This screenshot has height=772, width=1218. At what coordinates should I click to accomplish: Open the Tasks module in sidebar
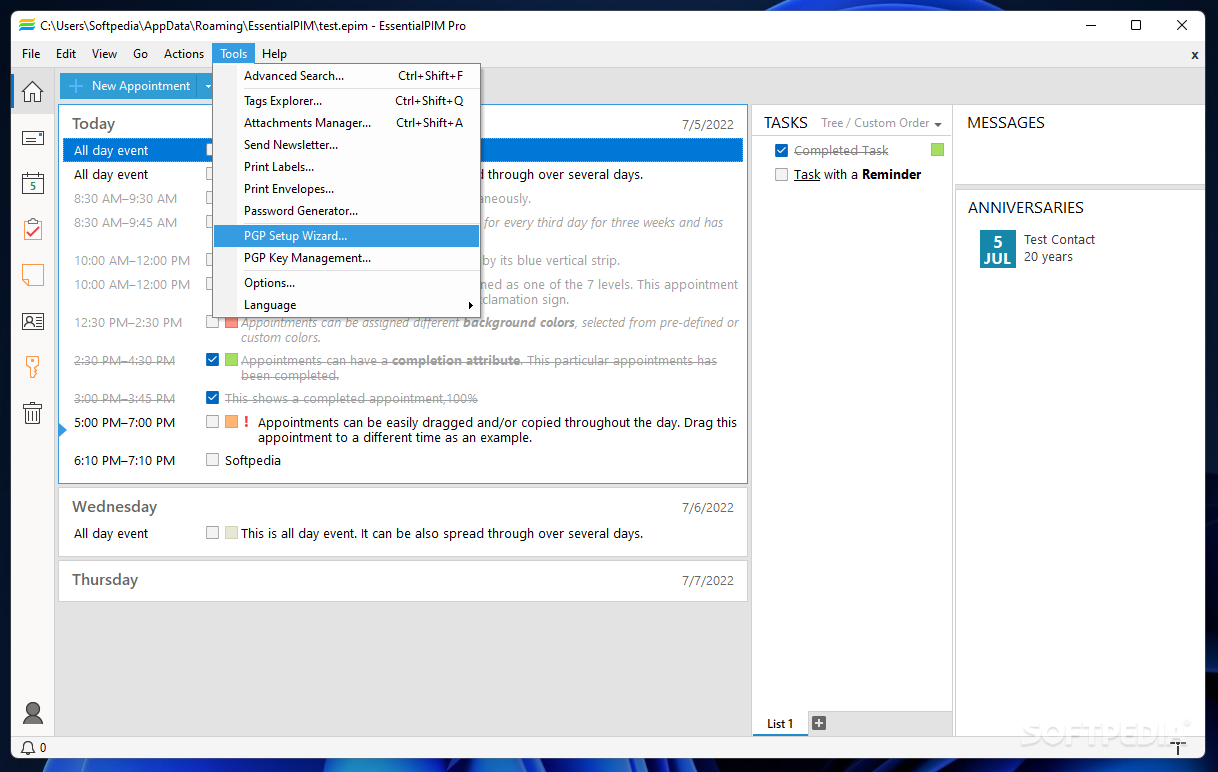(x=33, y=229)
